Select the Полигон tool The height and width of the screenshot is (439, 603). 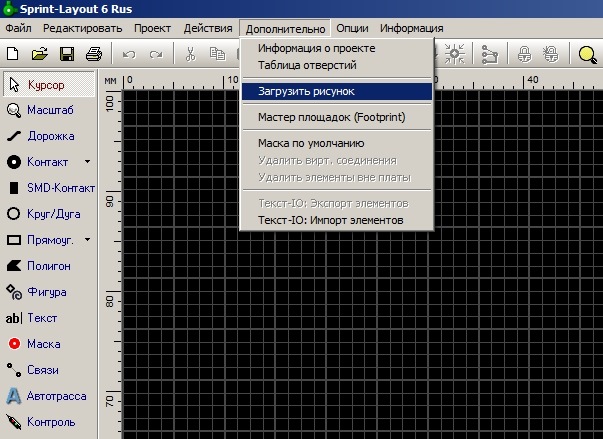[x=49, y=266]
